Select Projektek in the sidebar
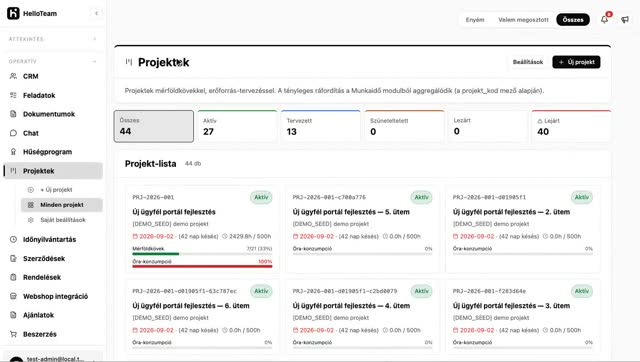 (53, 171)
